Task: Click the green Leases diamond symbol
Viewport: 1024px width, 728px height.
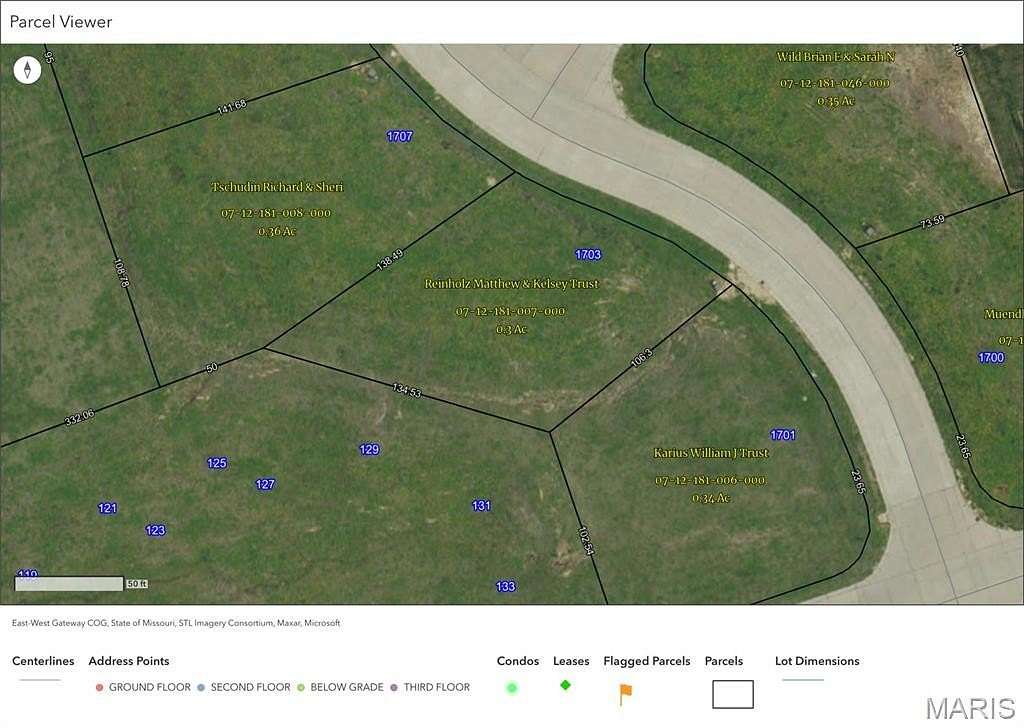Action: coord(564,685)
